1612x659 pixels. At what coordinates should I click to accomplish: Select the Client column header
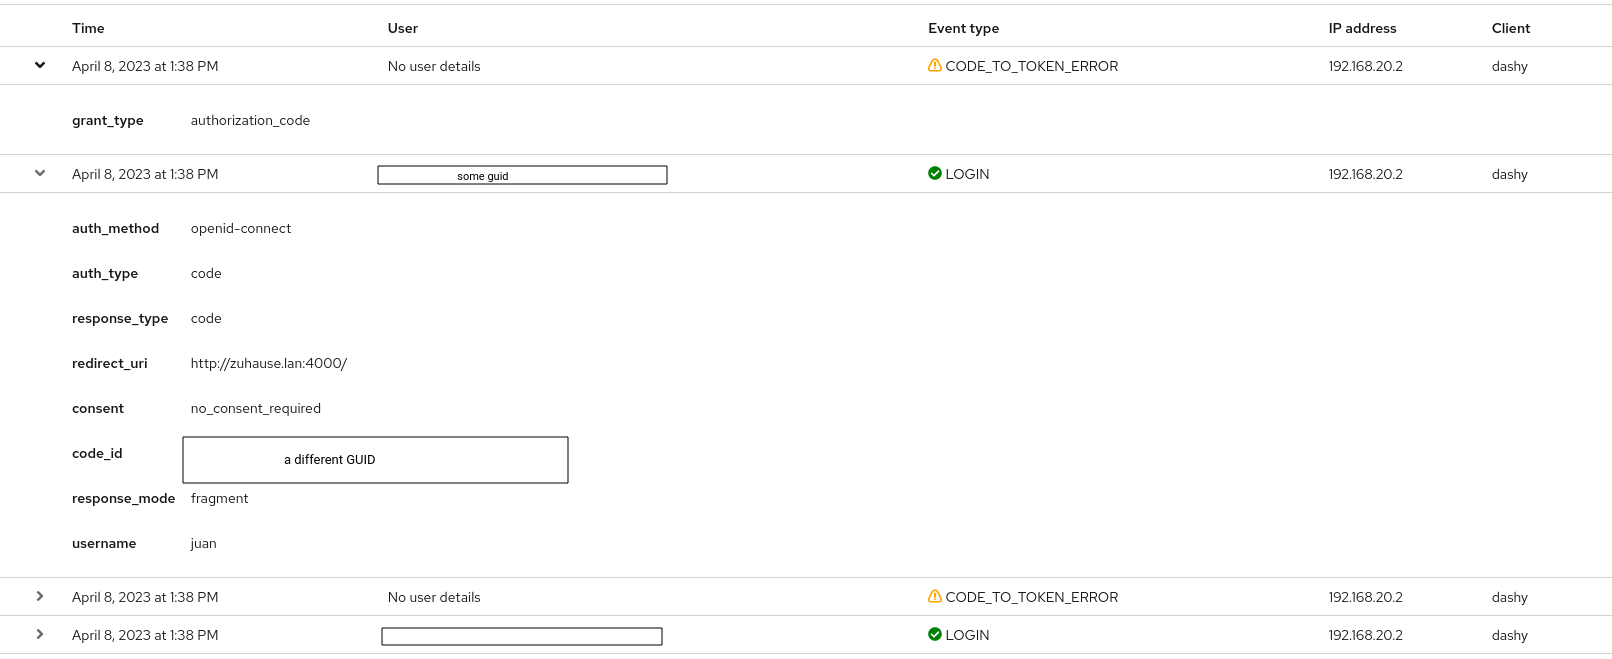click(x=1511, y=28)
